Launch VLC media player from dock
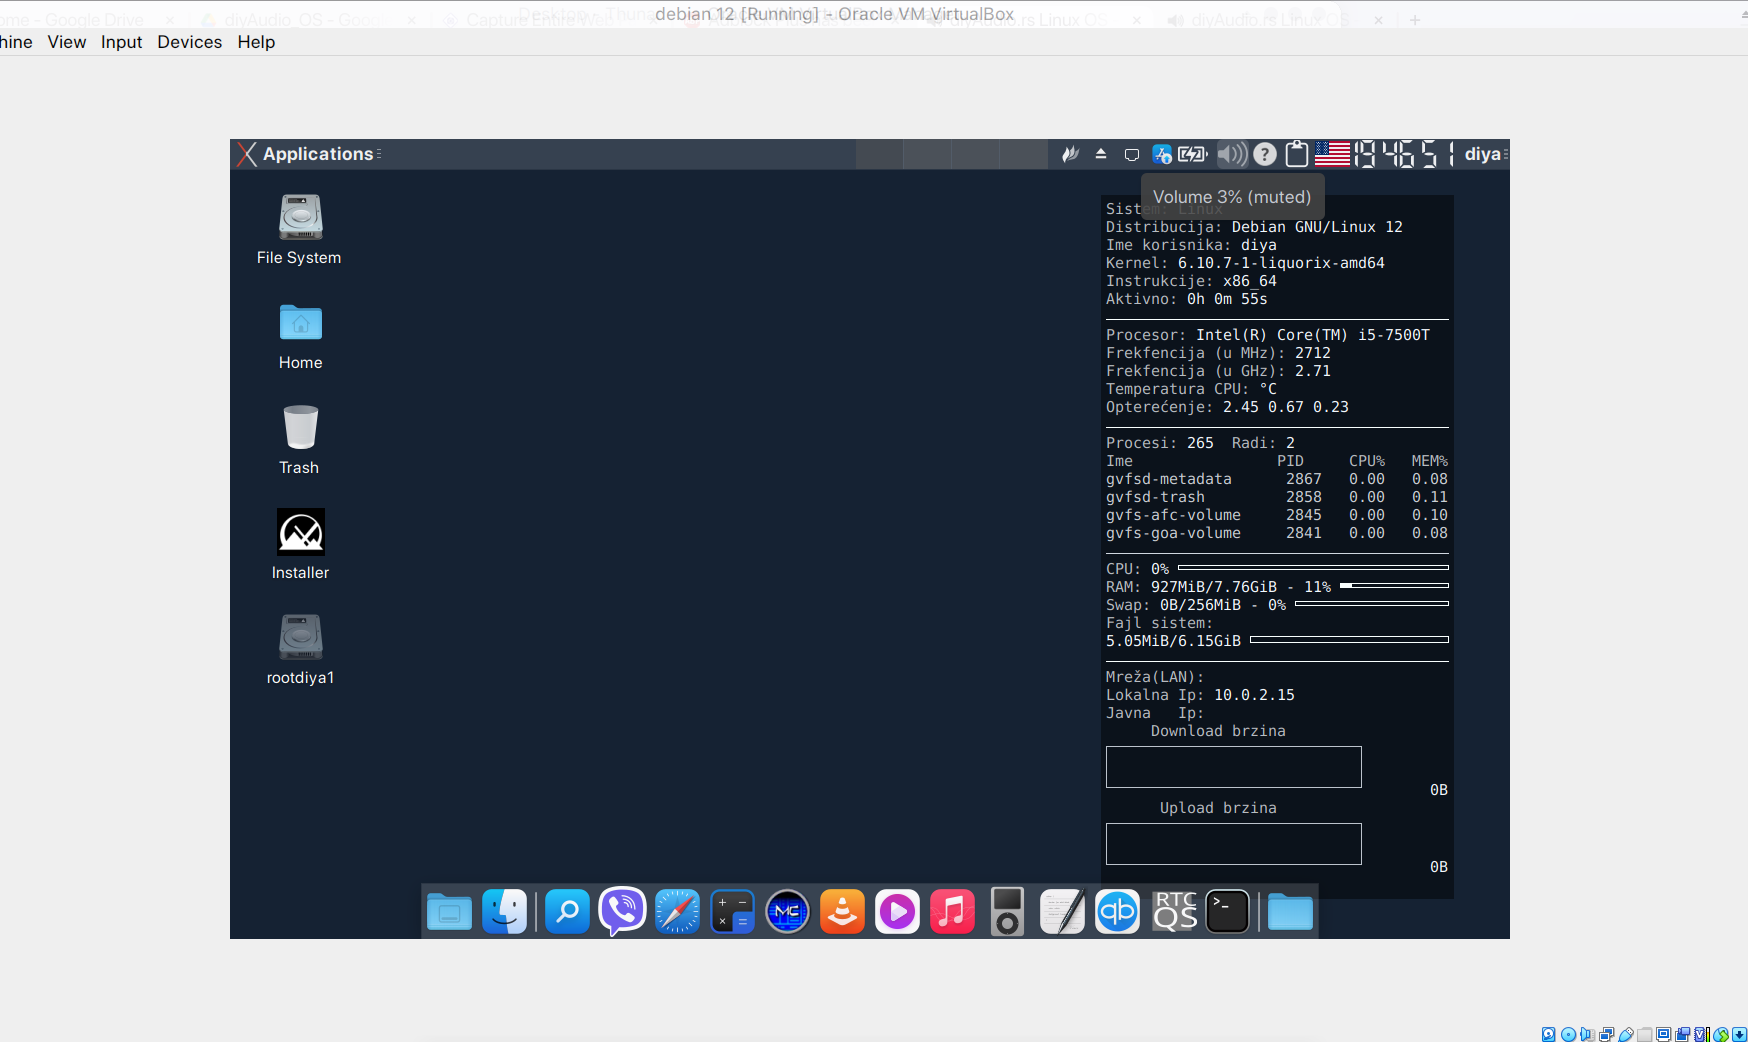Viewport: 1748px width, 1042px height. click(x=842, y=912)
